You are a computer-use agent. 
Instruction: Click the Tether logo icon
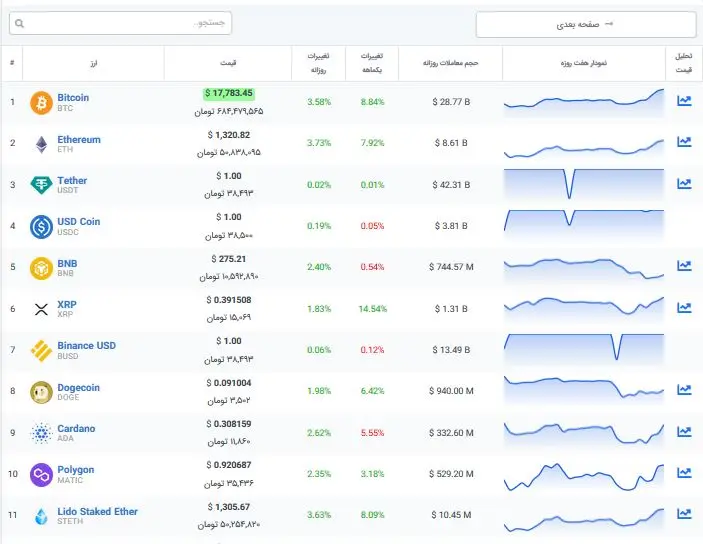click(x=41, y=186)
